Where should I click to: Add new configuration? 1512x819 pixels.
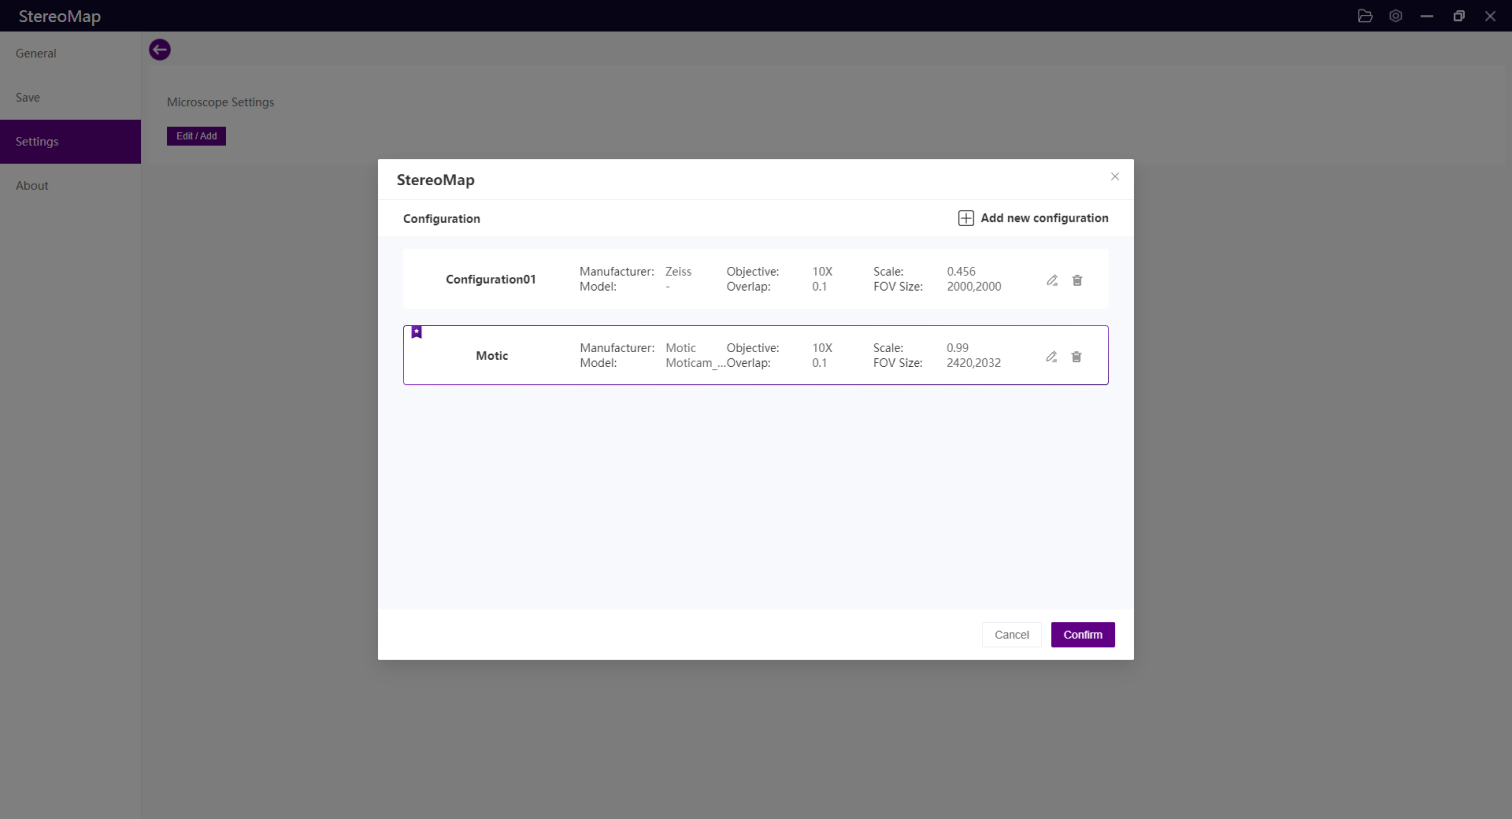[1033, 218]
